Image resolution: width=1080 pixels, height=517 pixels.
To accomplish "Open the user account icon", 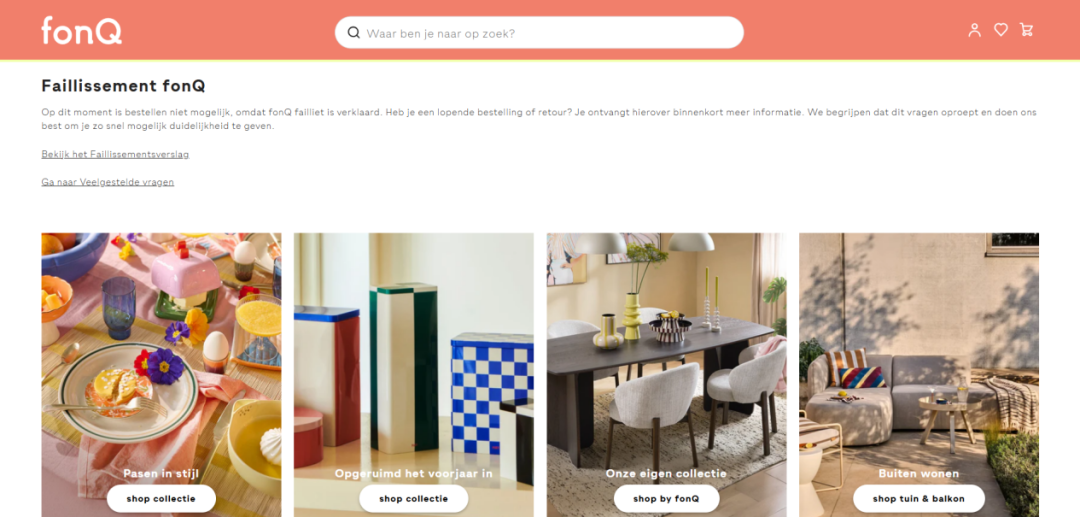I will tap(974, 30).
